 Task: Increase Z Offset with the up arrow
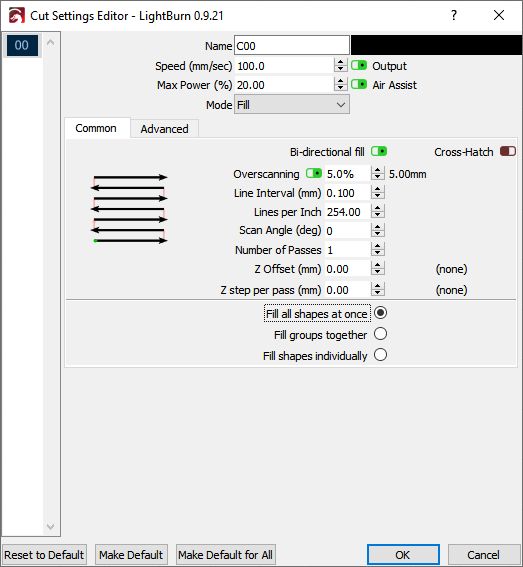point(378,265)
